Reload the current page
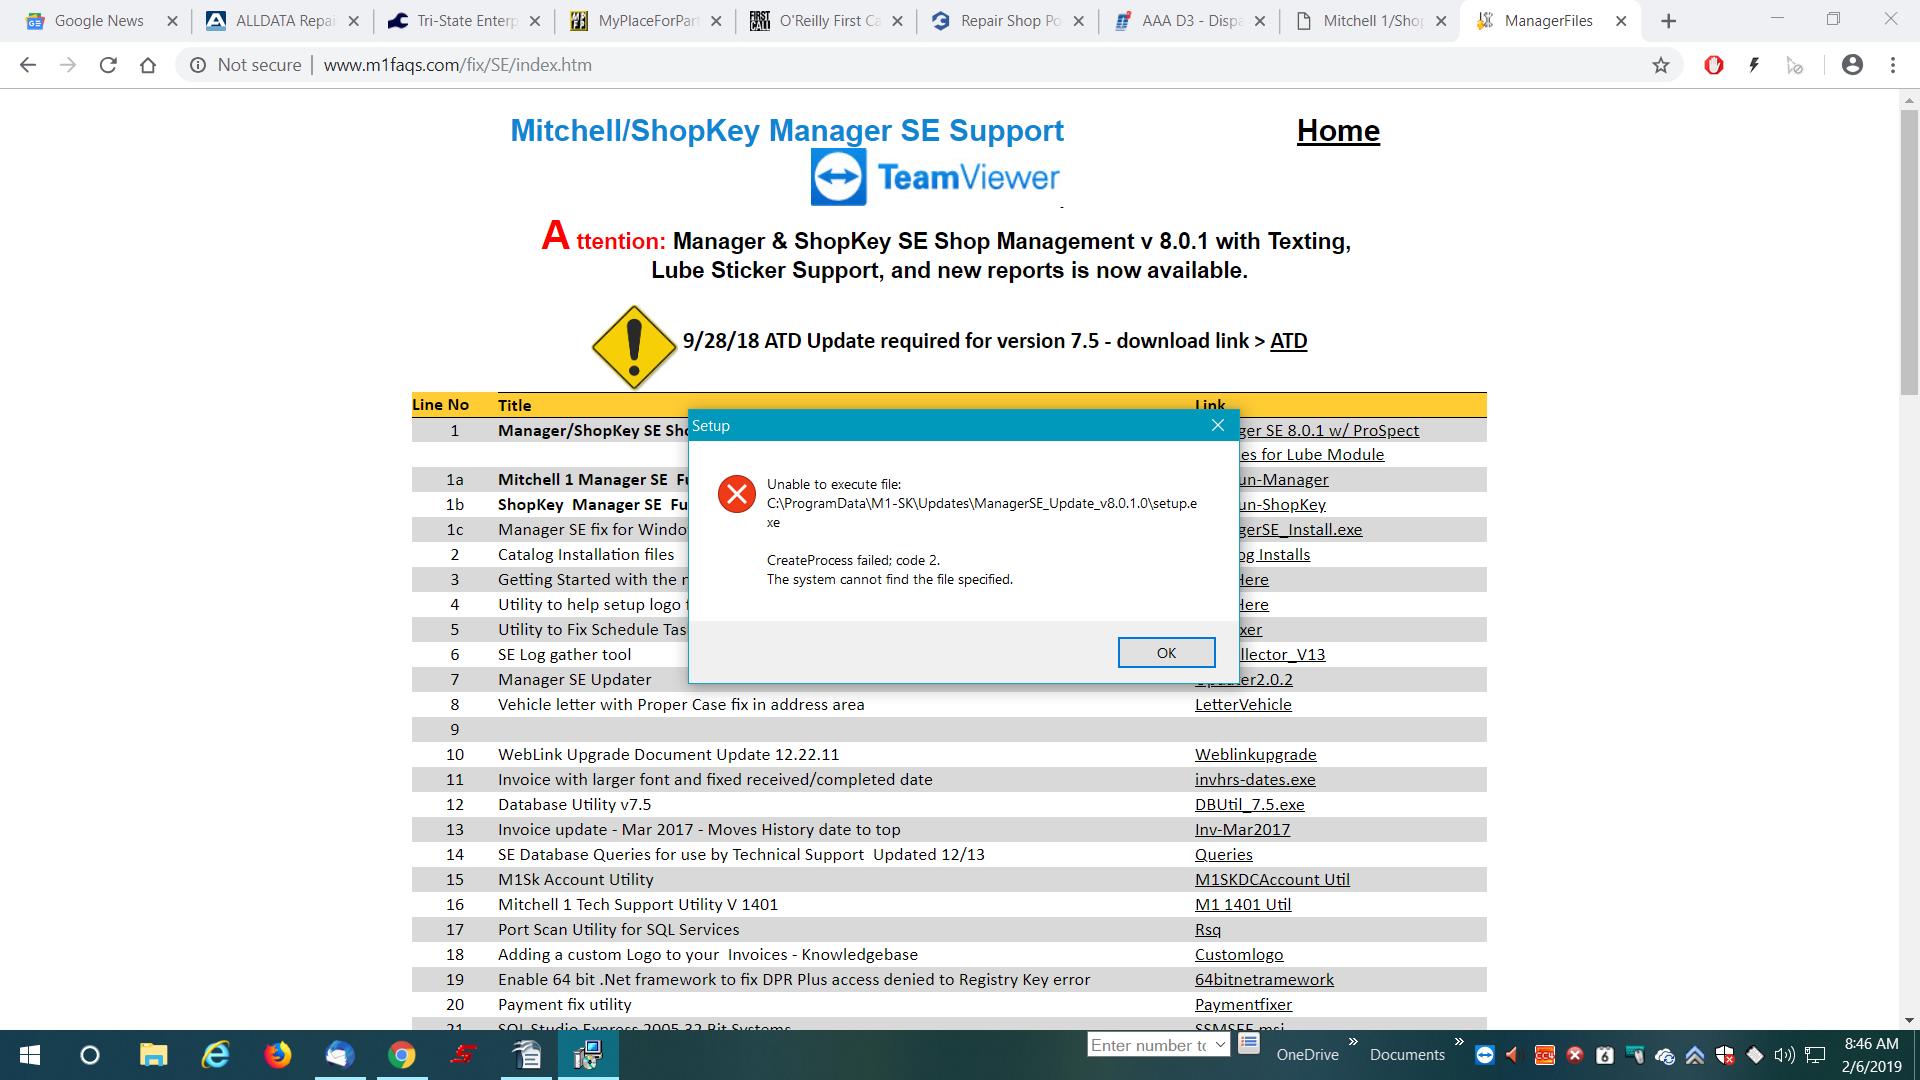The image size is (1920, 1080). (x=108, y=65)
